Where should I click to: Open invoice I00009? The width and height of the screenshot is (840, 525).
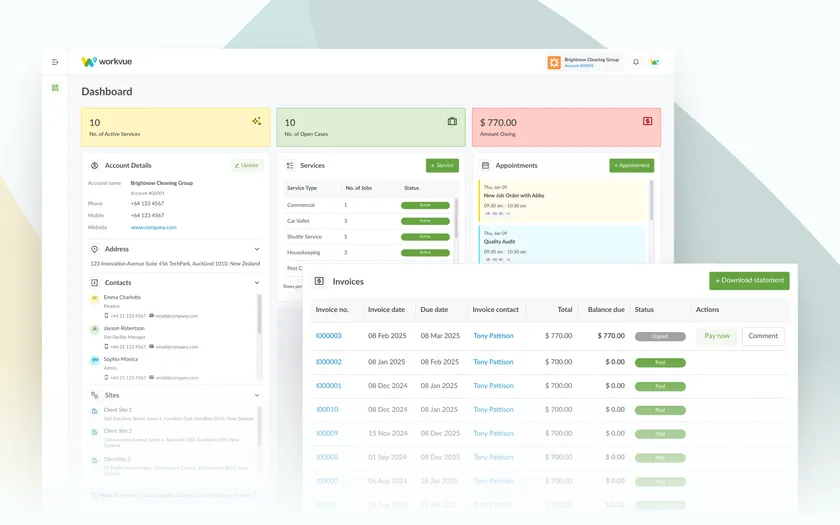pyautogui.click(x=327, y=433)
